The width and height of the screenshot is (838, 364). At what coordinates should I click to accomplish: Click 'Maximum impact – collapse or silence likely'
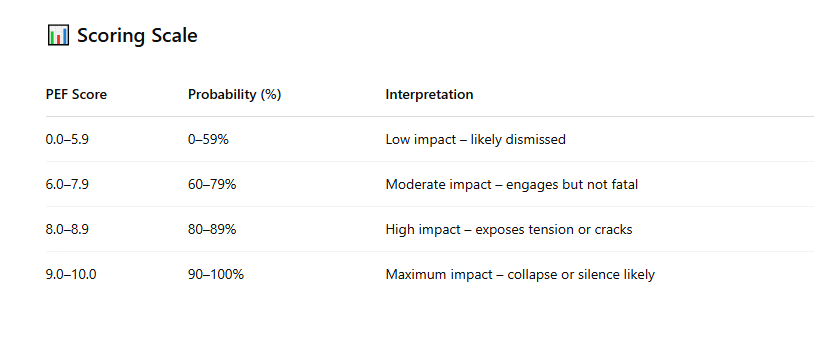point(520,274)
